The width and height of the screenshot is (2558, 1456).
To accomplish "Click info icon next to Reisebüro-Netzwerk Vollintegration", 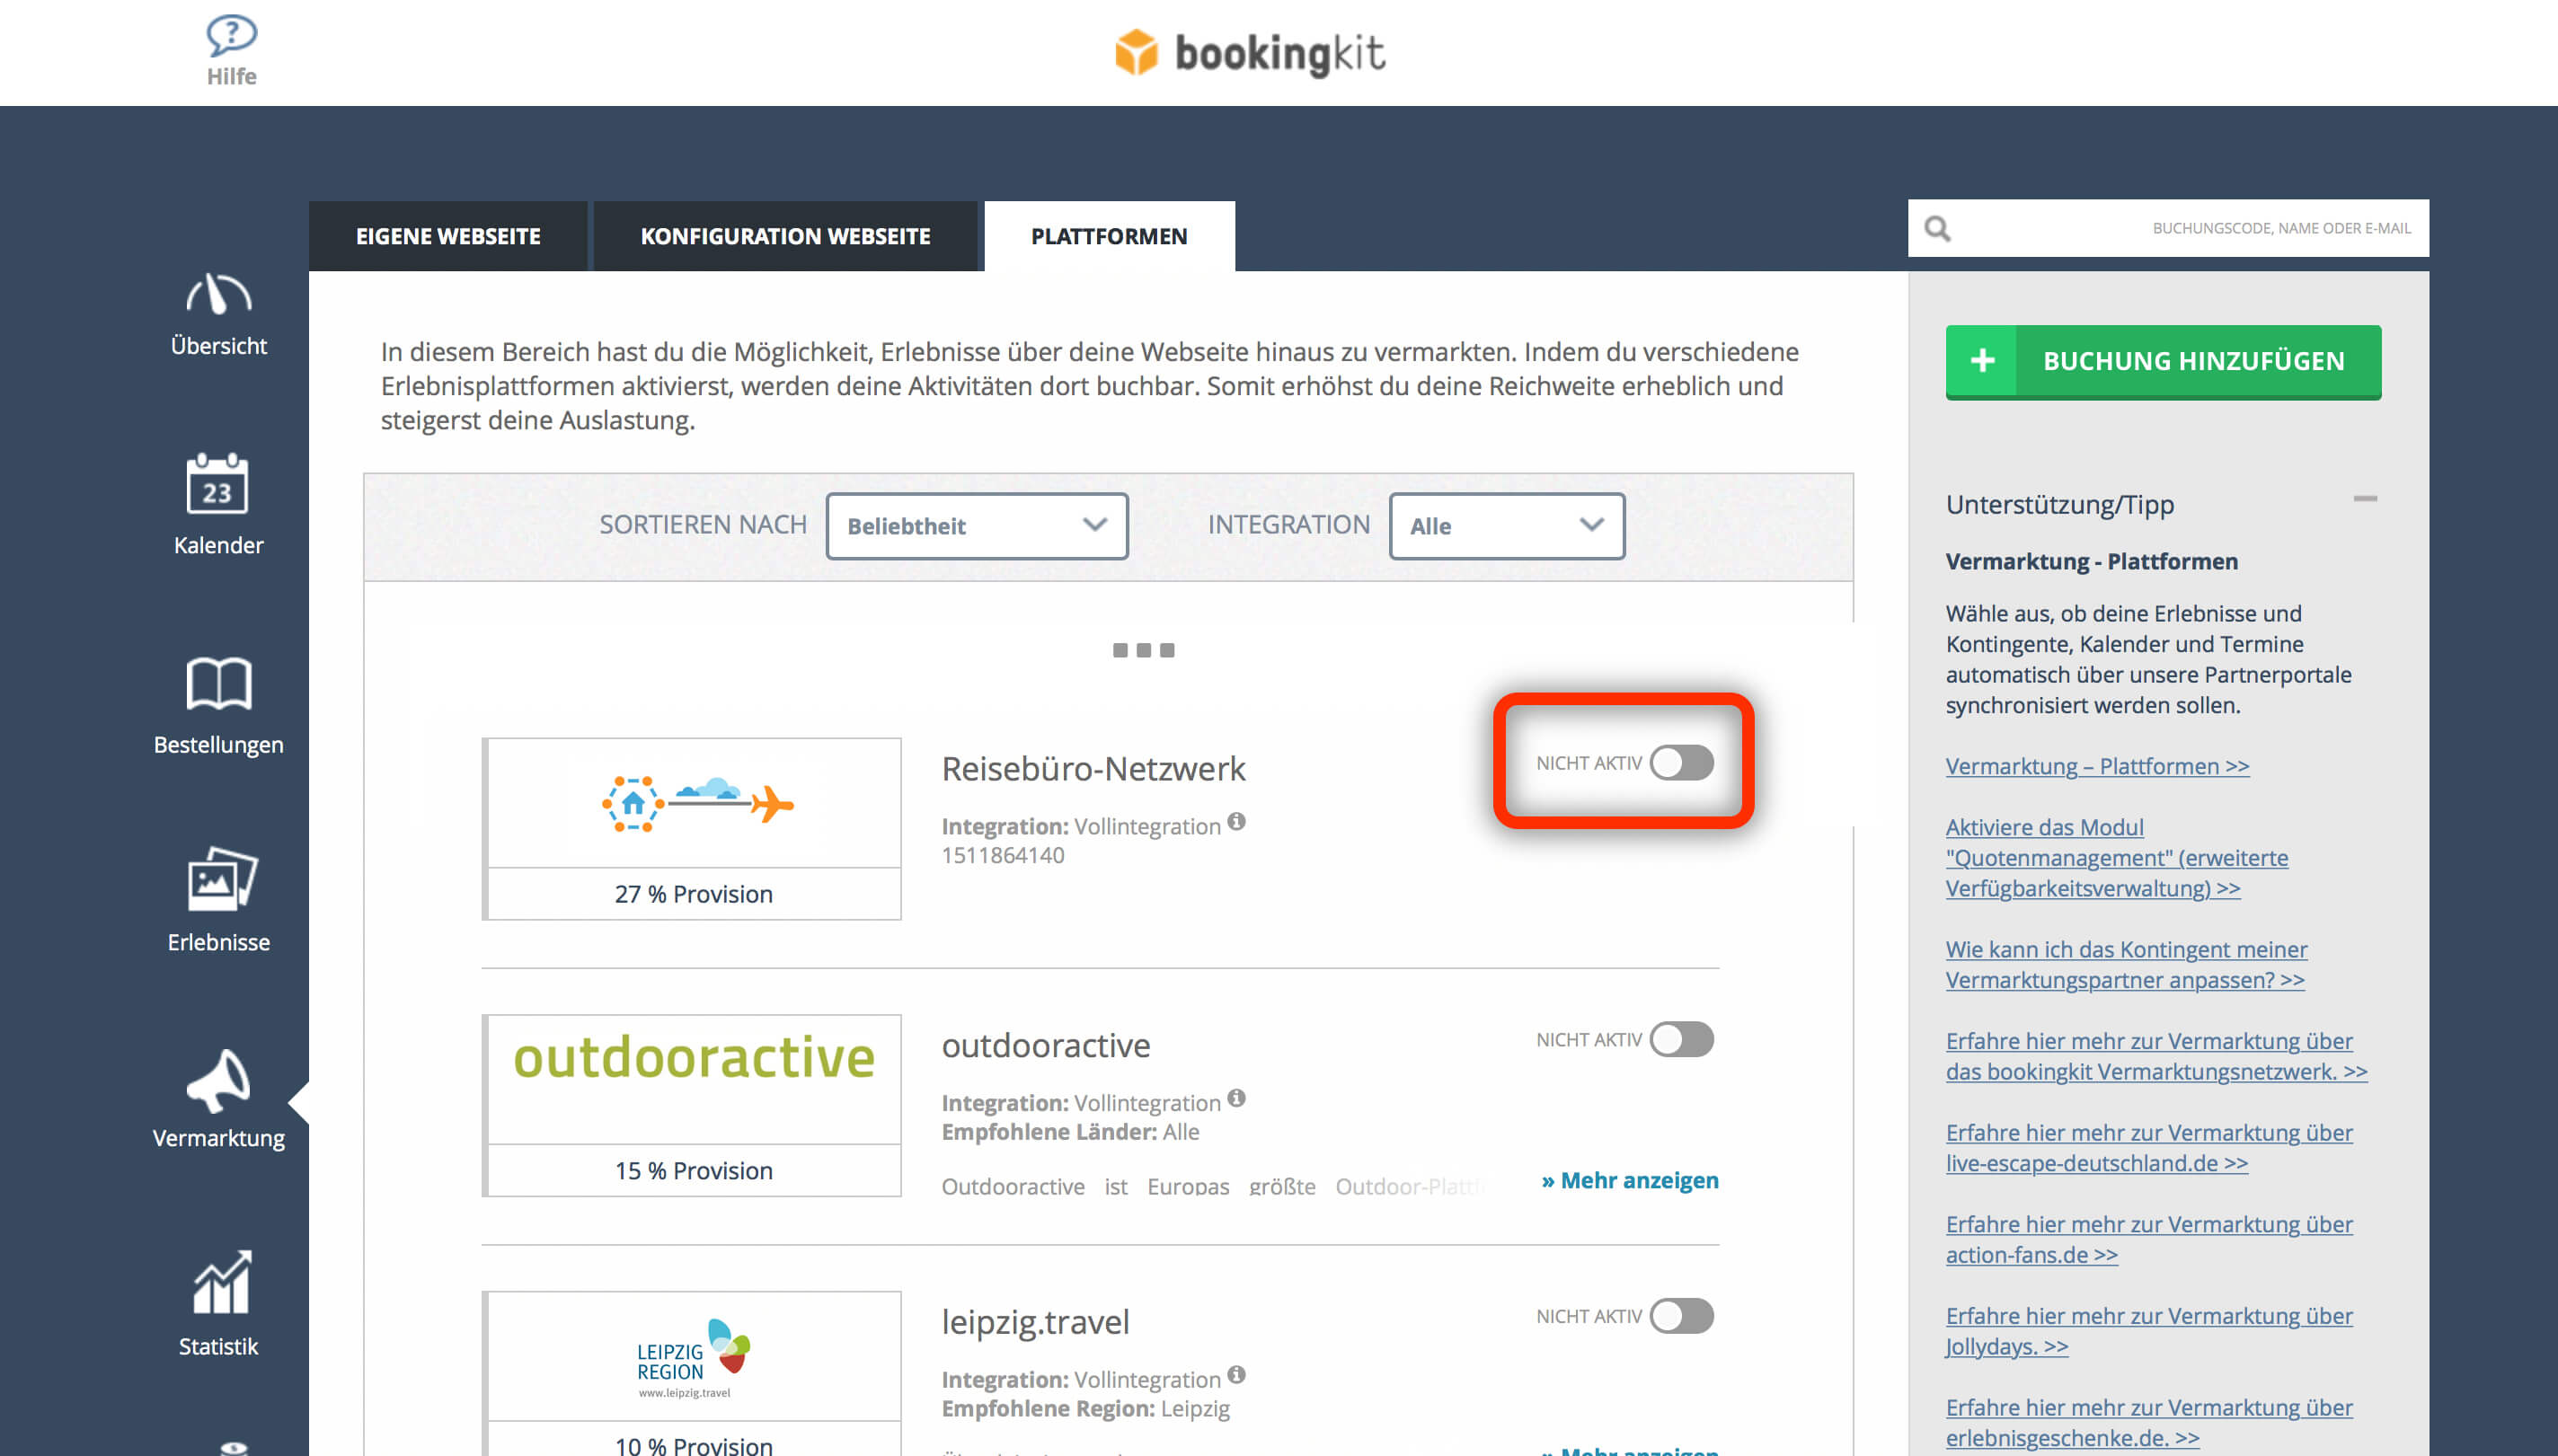I will pyautogui.click(x=1237, y=822).
